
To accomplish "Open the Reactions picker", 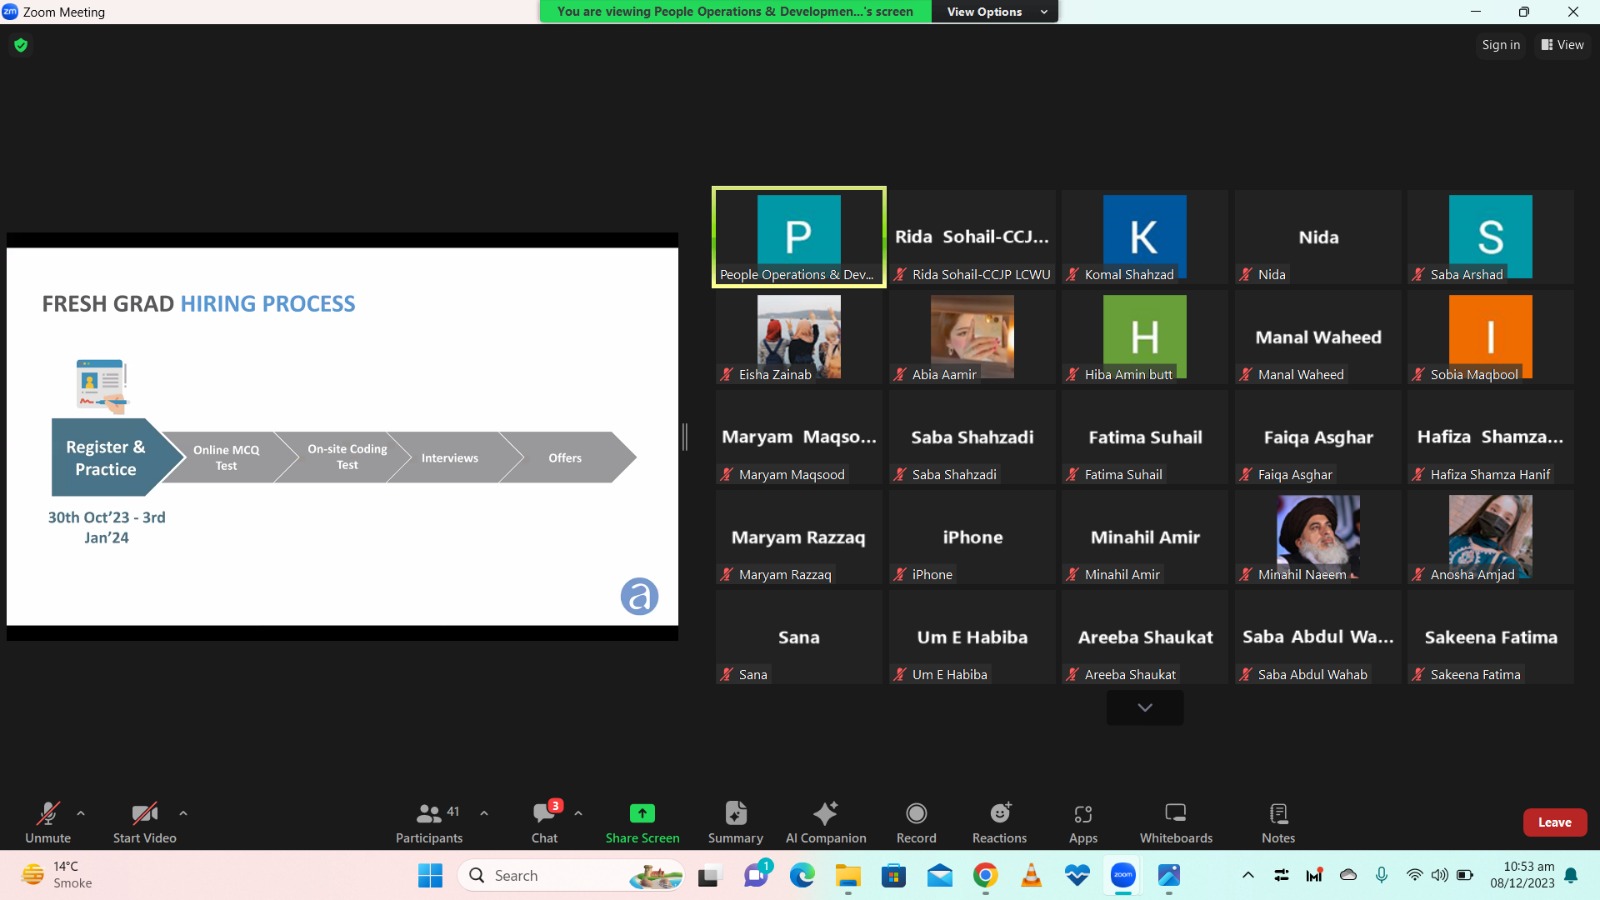I will 999,822.
